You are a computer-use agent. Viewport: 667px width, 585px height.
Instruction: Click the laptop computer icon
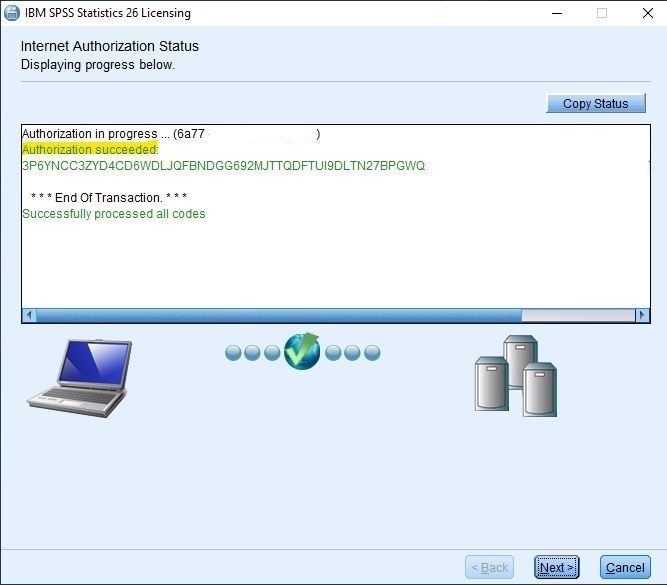(x=80, y=378)
